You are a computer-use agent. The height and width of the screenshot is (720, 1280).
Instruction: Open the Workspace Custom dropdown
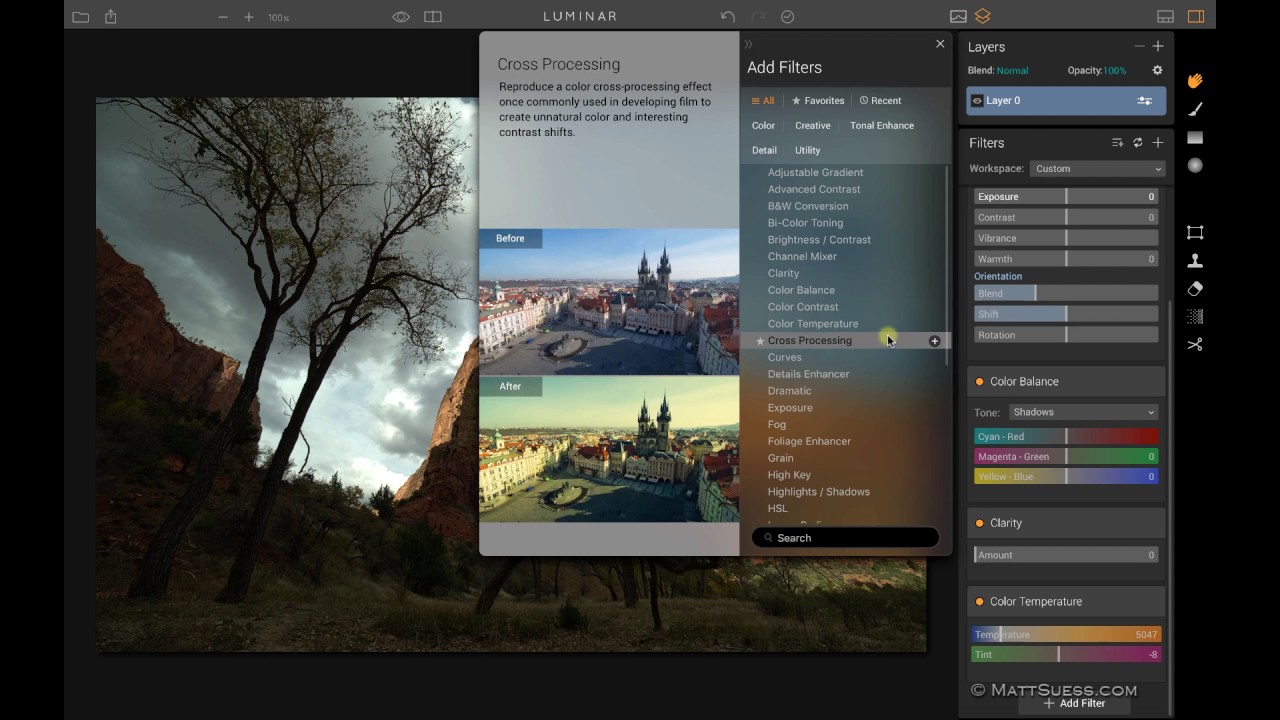[x=1097, y=169]
